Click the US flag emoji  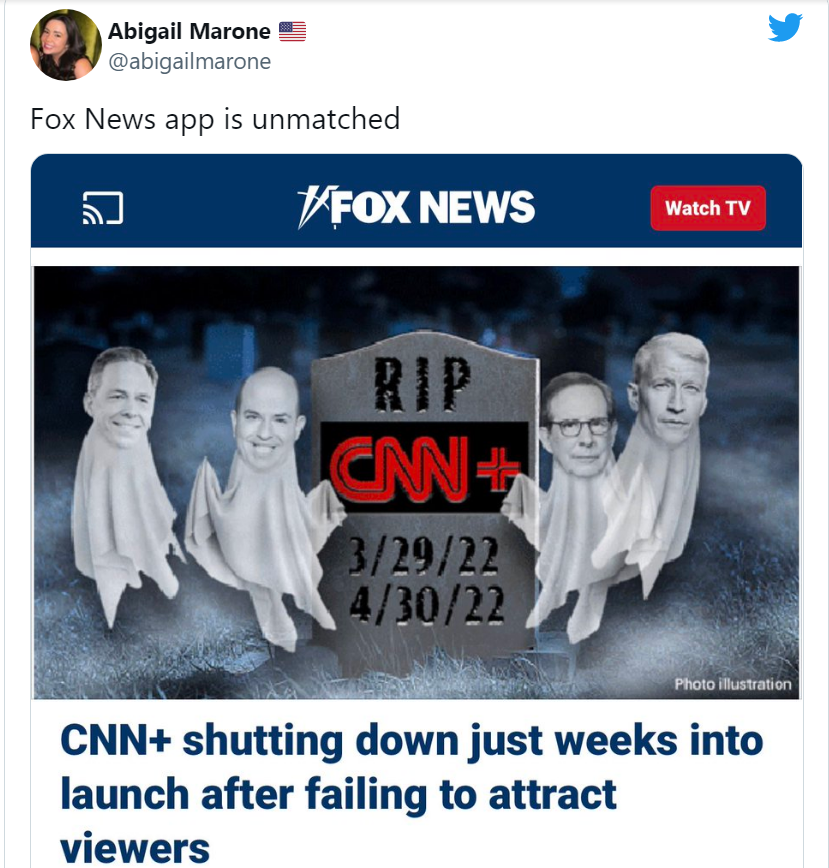pos(292,32)
